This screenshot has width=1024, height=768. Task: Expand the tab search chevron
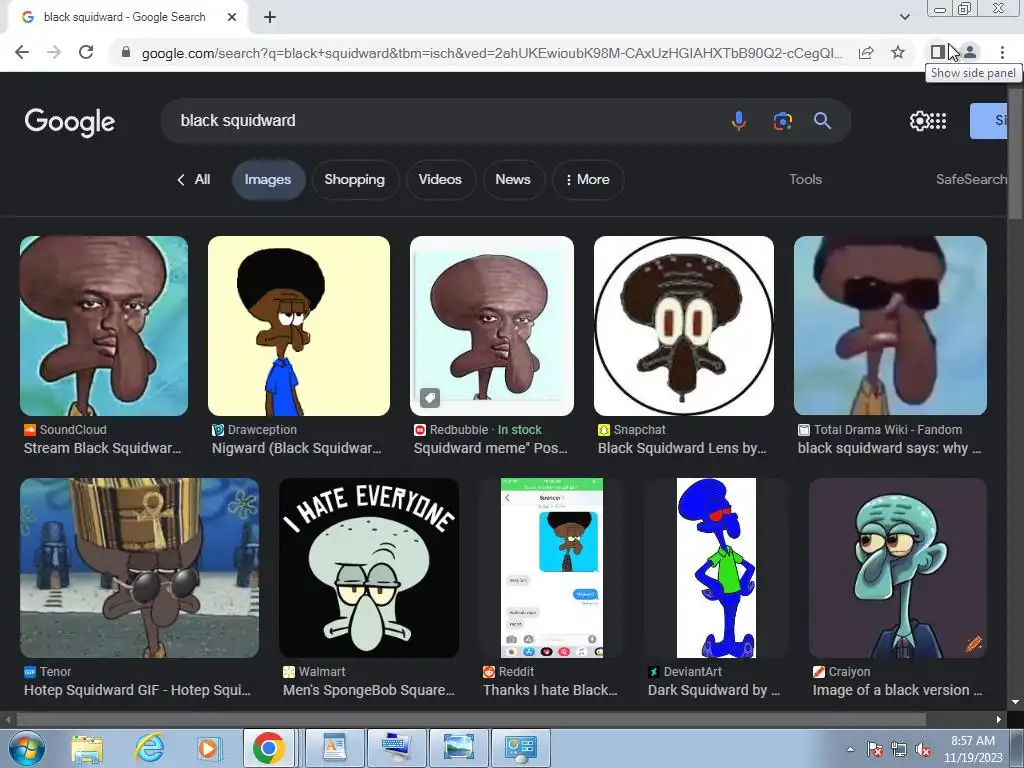click(904, 17)
